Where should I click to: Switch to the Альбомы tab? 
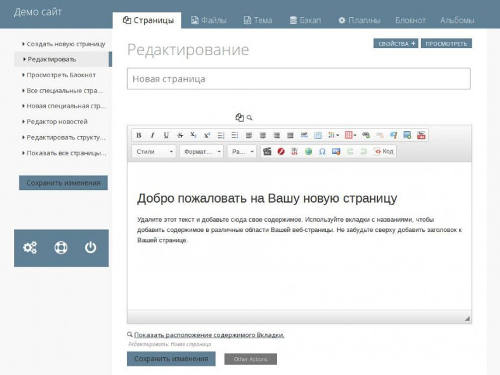457,20
